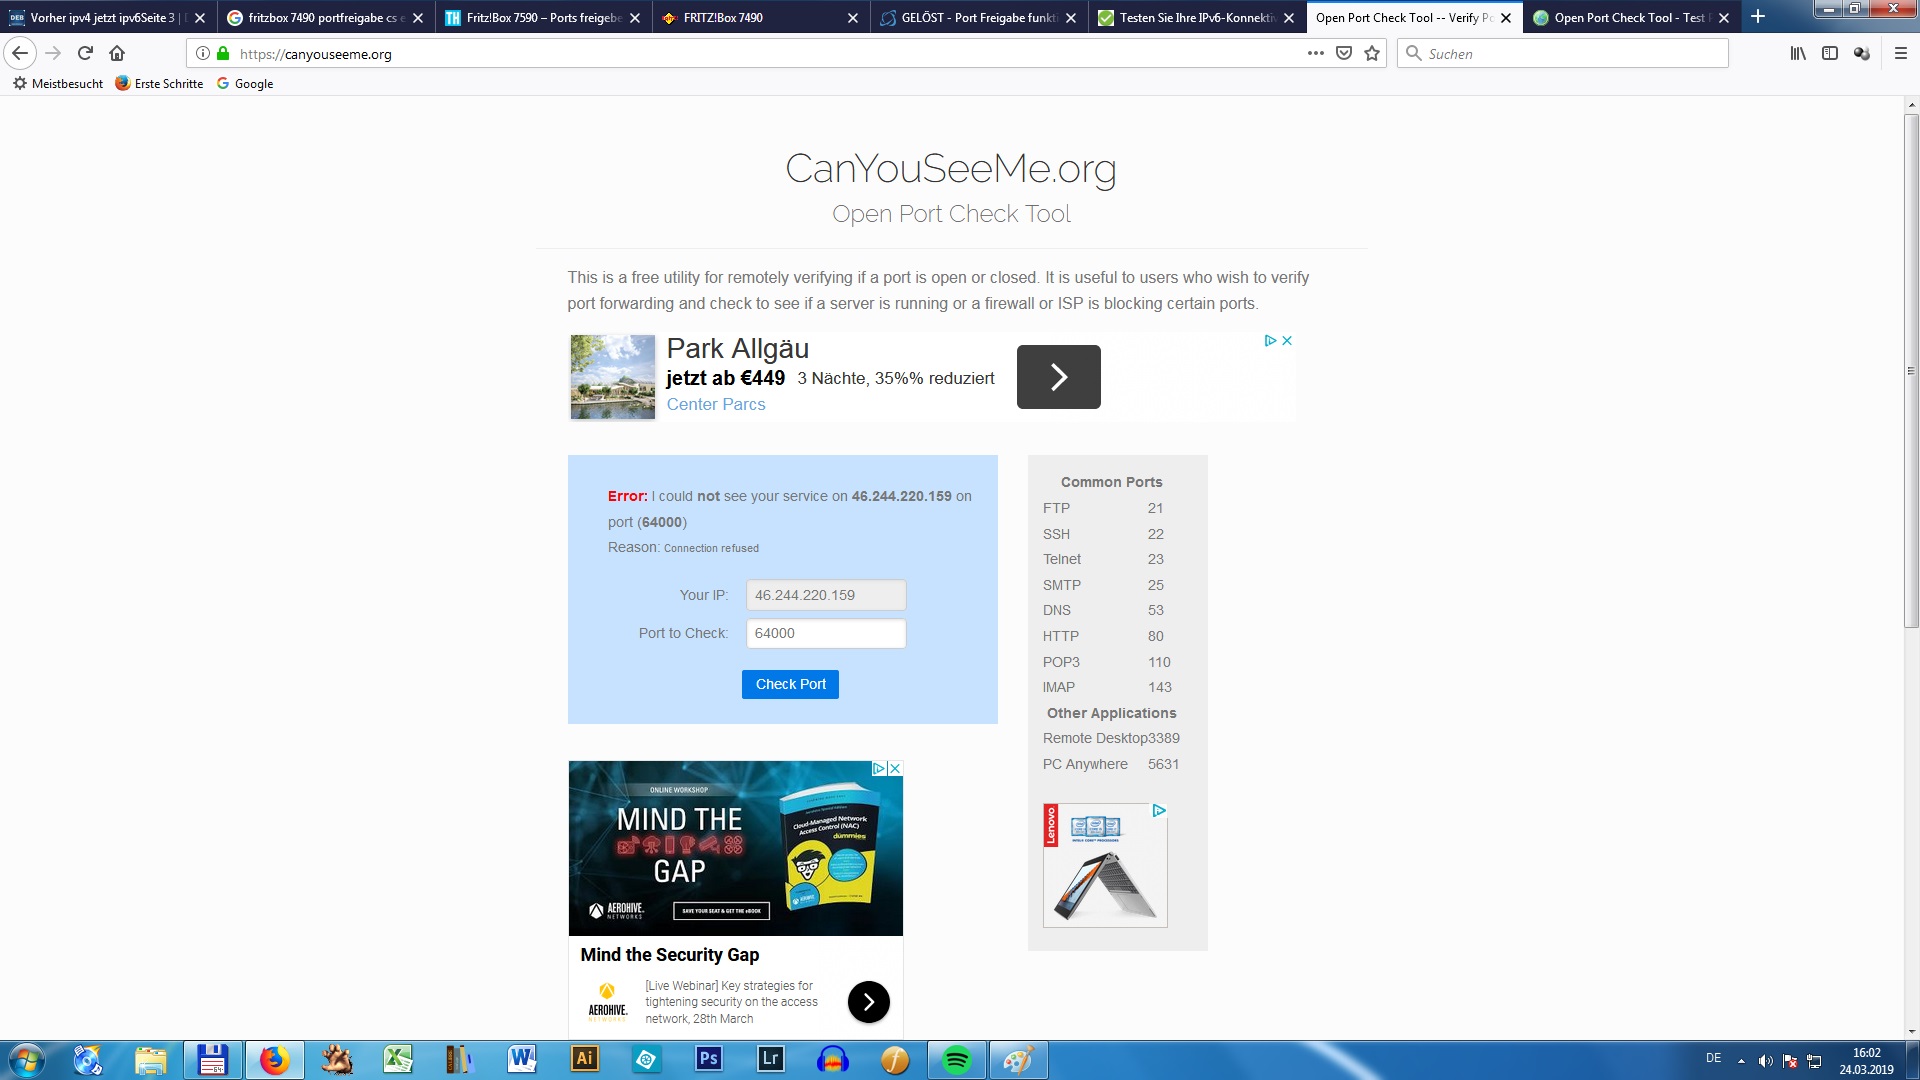Bookmark this page with star icon
This screenshot has height=1080, width=1920.
1372,53
